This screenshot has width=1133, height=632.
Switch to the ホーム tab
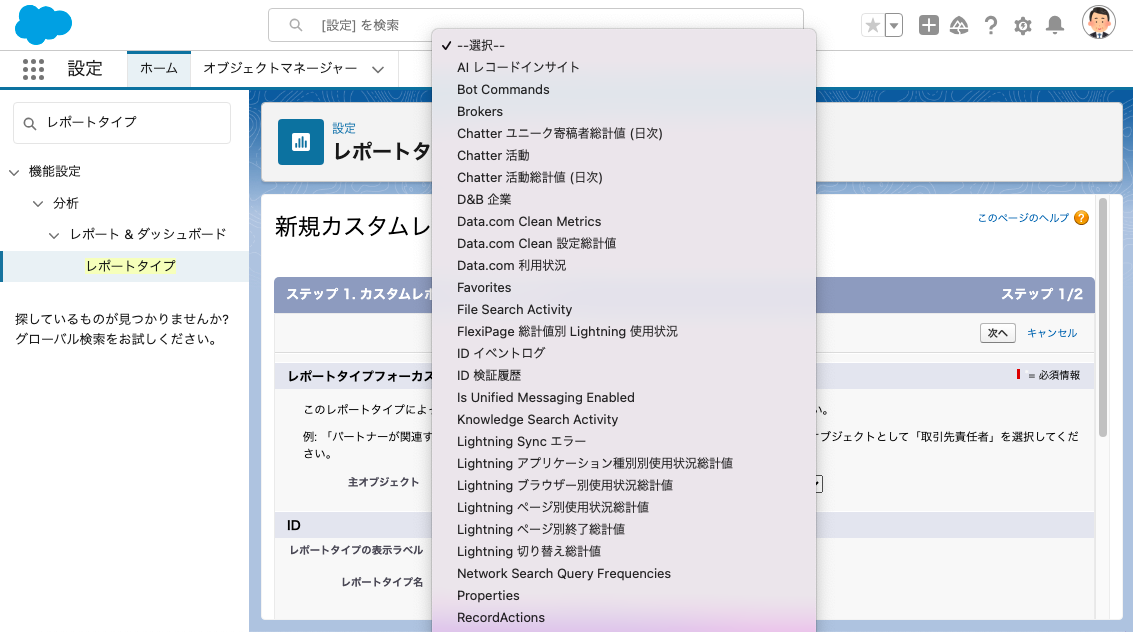[159, 69]
